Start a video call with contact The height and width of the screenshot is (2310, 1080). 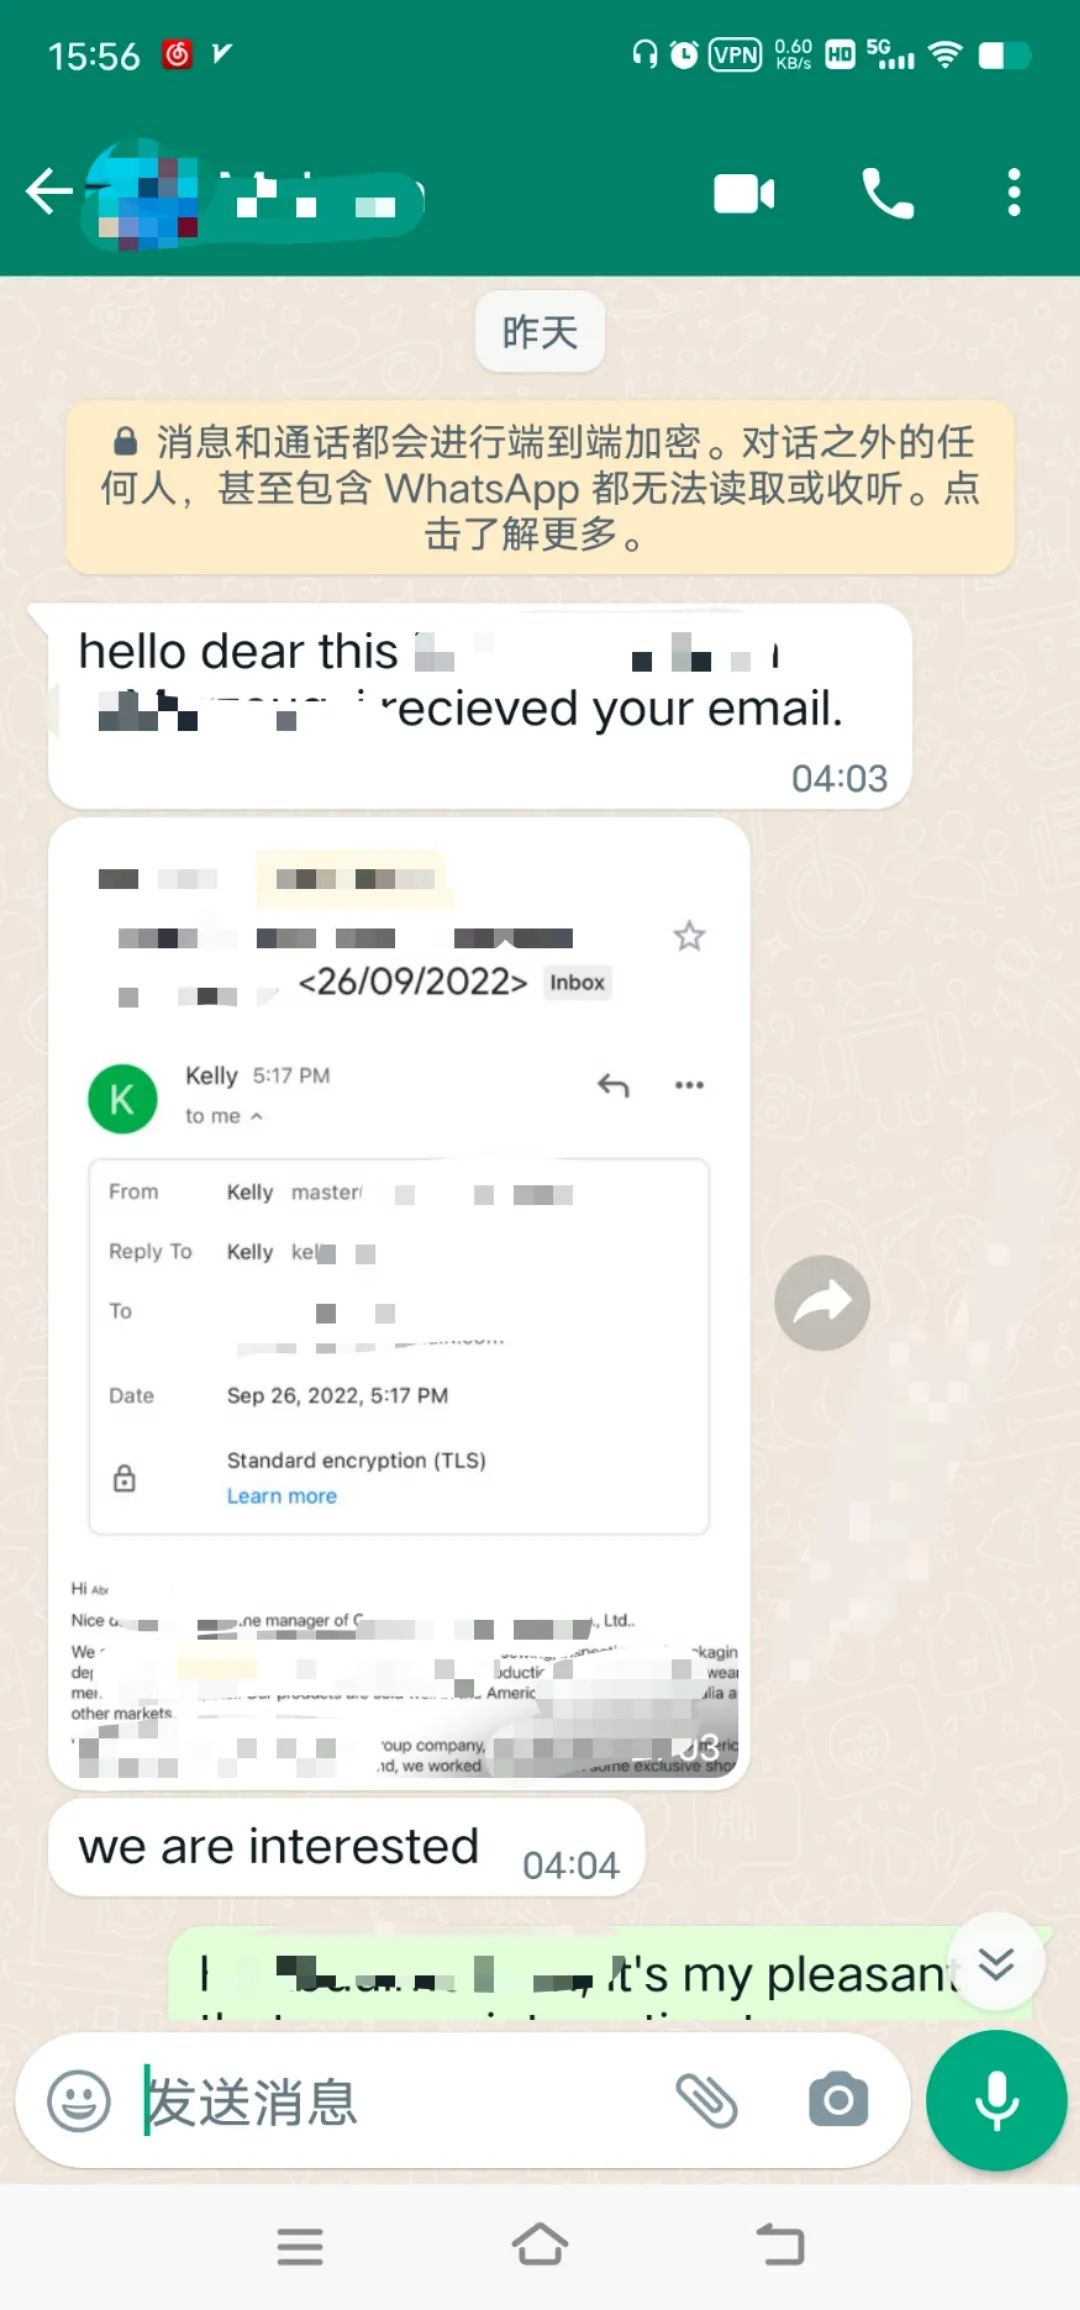(x=744, y=194)
